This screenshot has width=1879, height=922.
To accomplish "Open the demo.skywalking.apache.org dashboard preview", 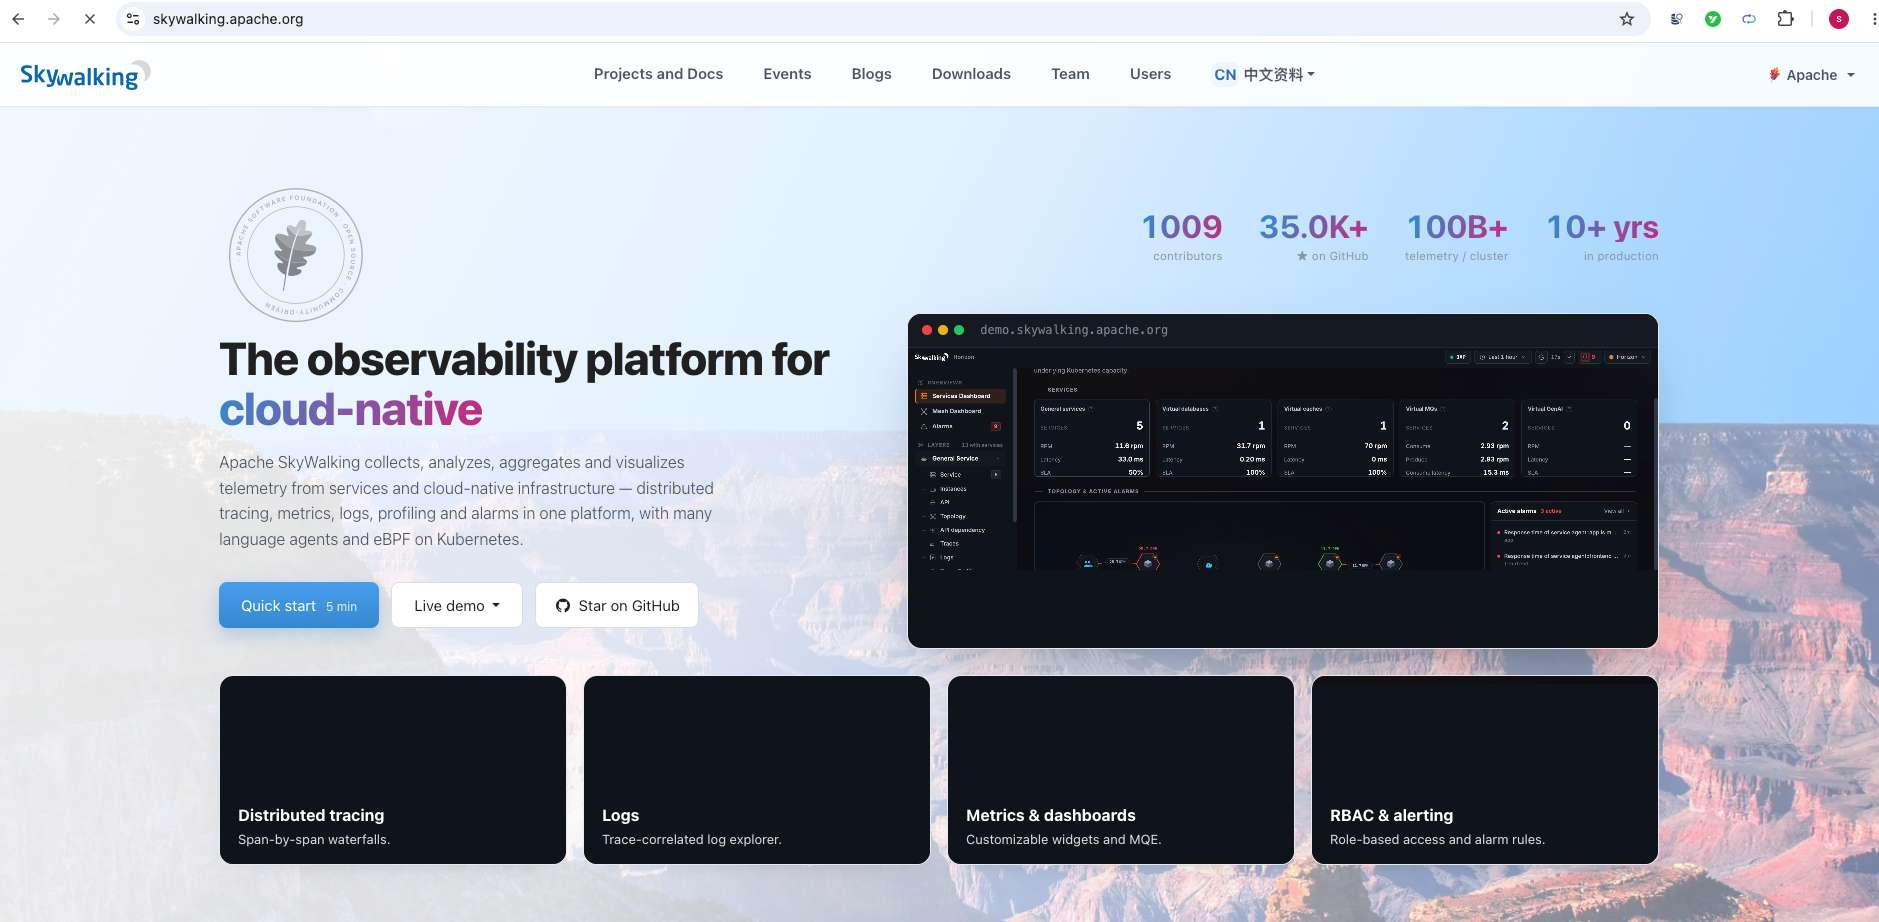I will (1283, 481).
